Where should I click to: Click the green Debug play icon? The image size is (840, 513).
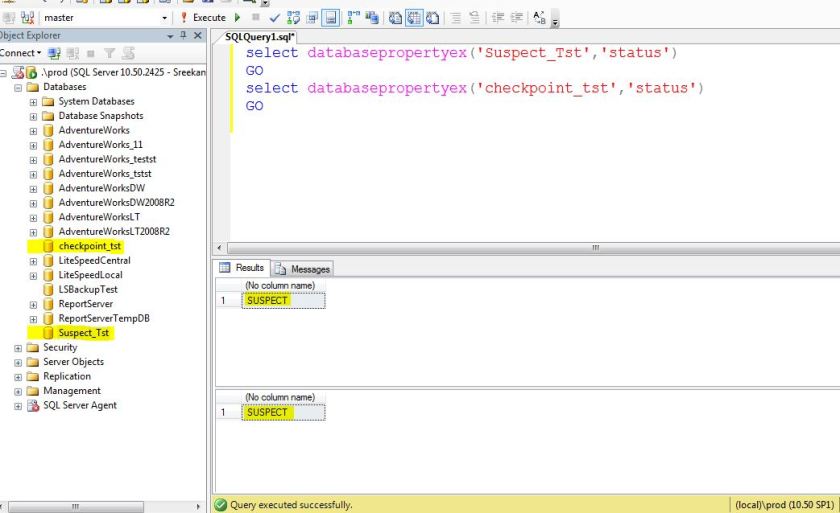(x=238, y=17)
